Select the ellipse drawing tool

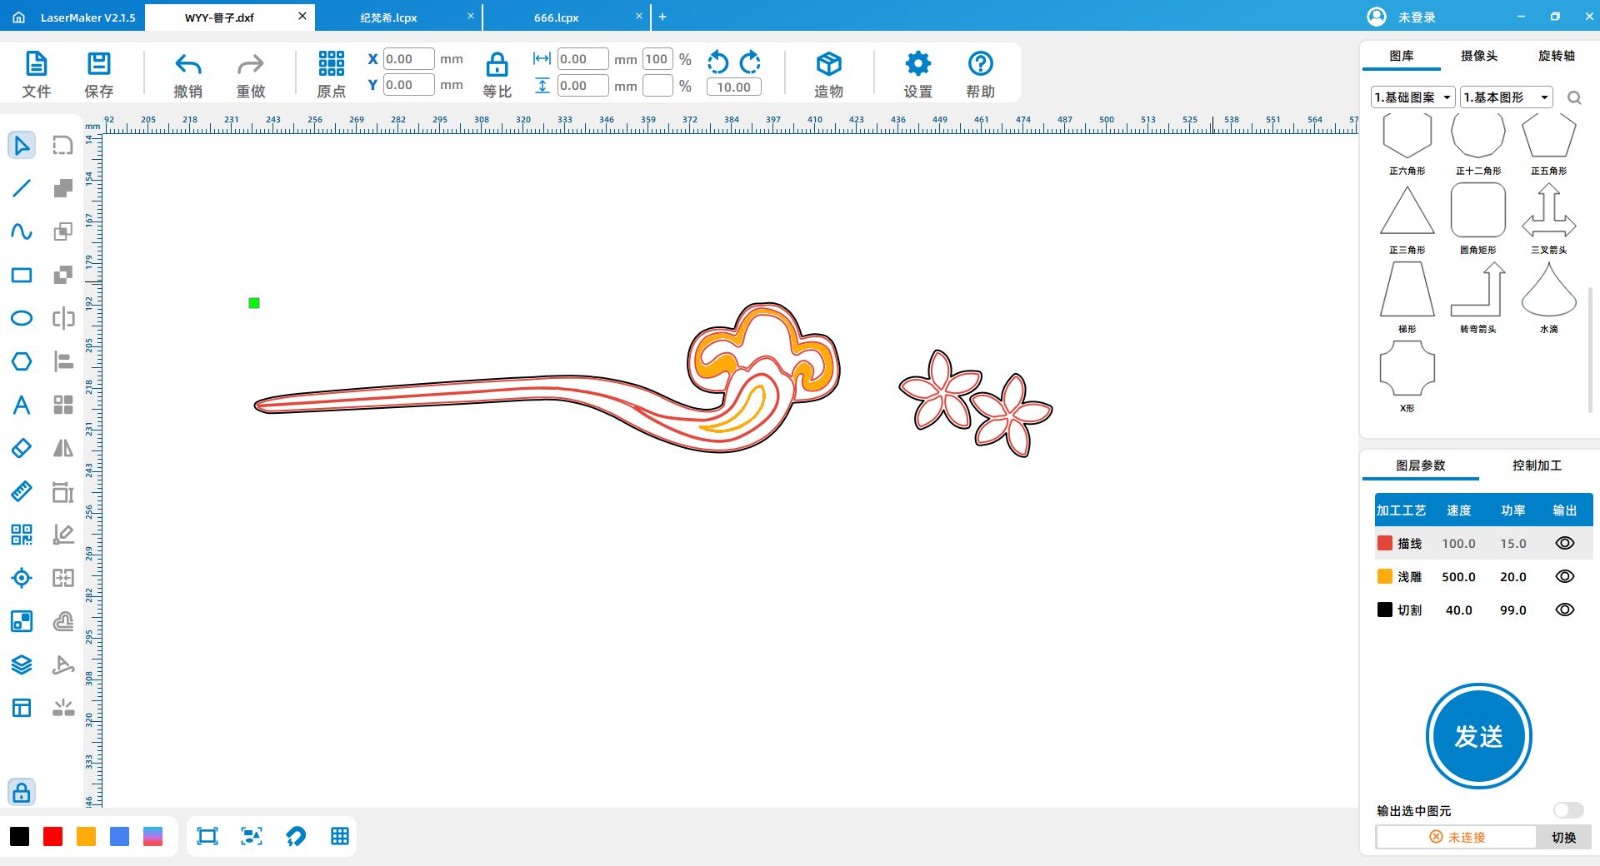21,319
